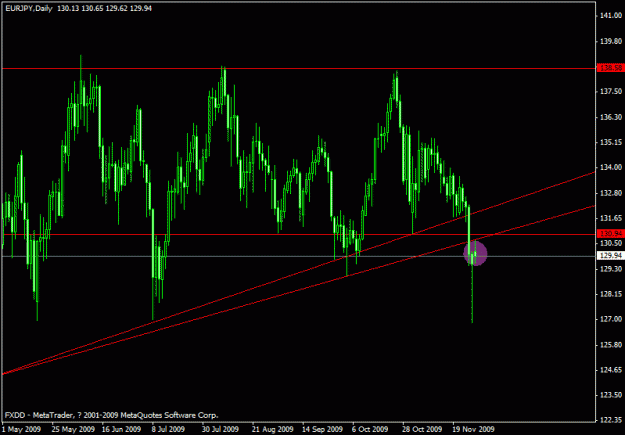Click 130.50 on the price axis
Image resolution: width=625 pixels, height=435 pixels.
(611, 243)
